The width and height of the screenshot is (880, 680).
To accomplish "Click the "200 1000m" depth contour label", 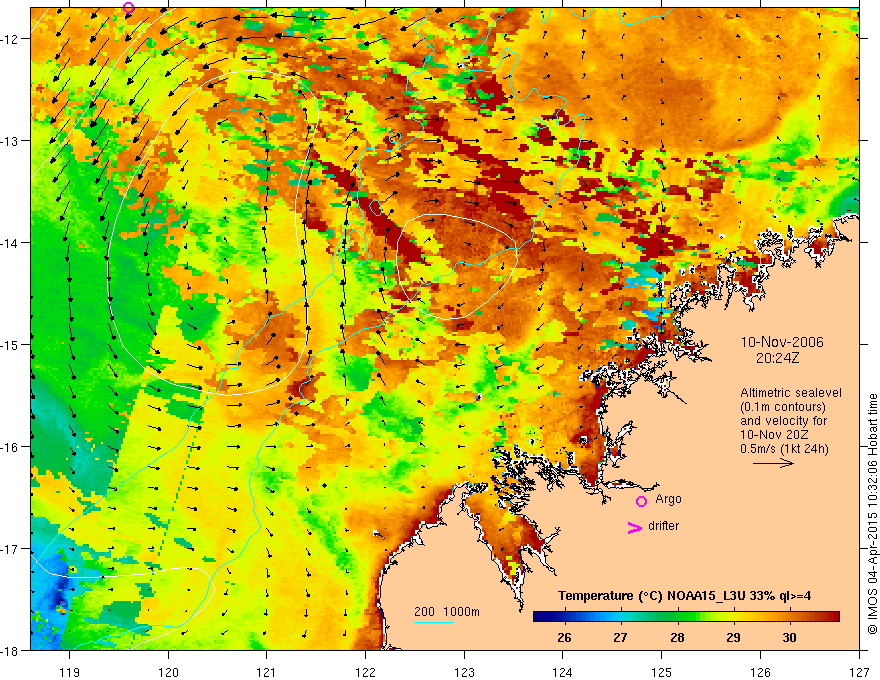I will [447, 612].
